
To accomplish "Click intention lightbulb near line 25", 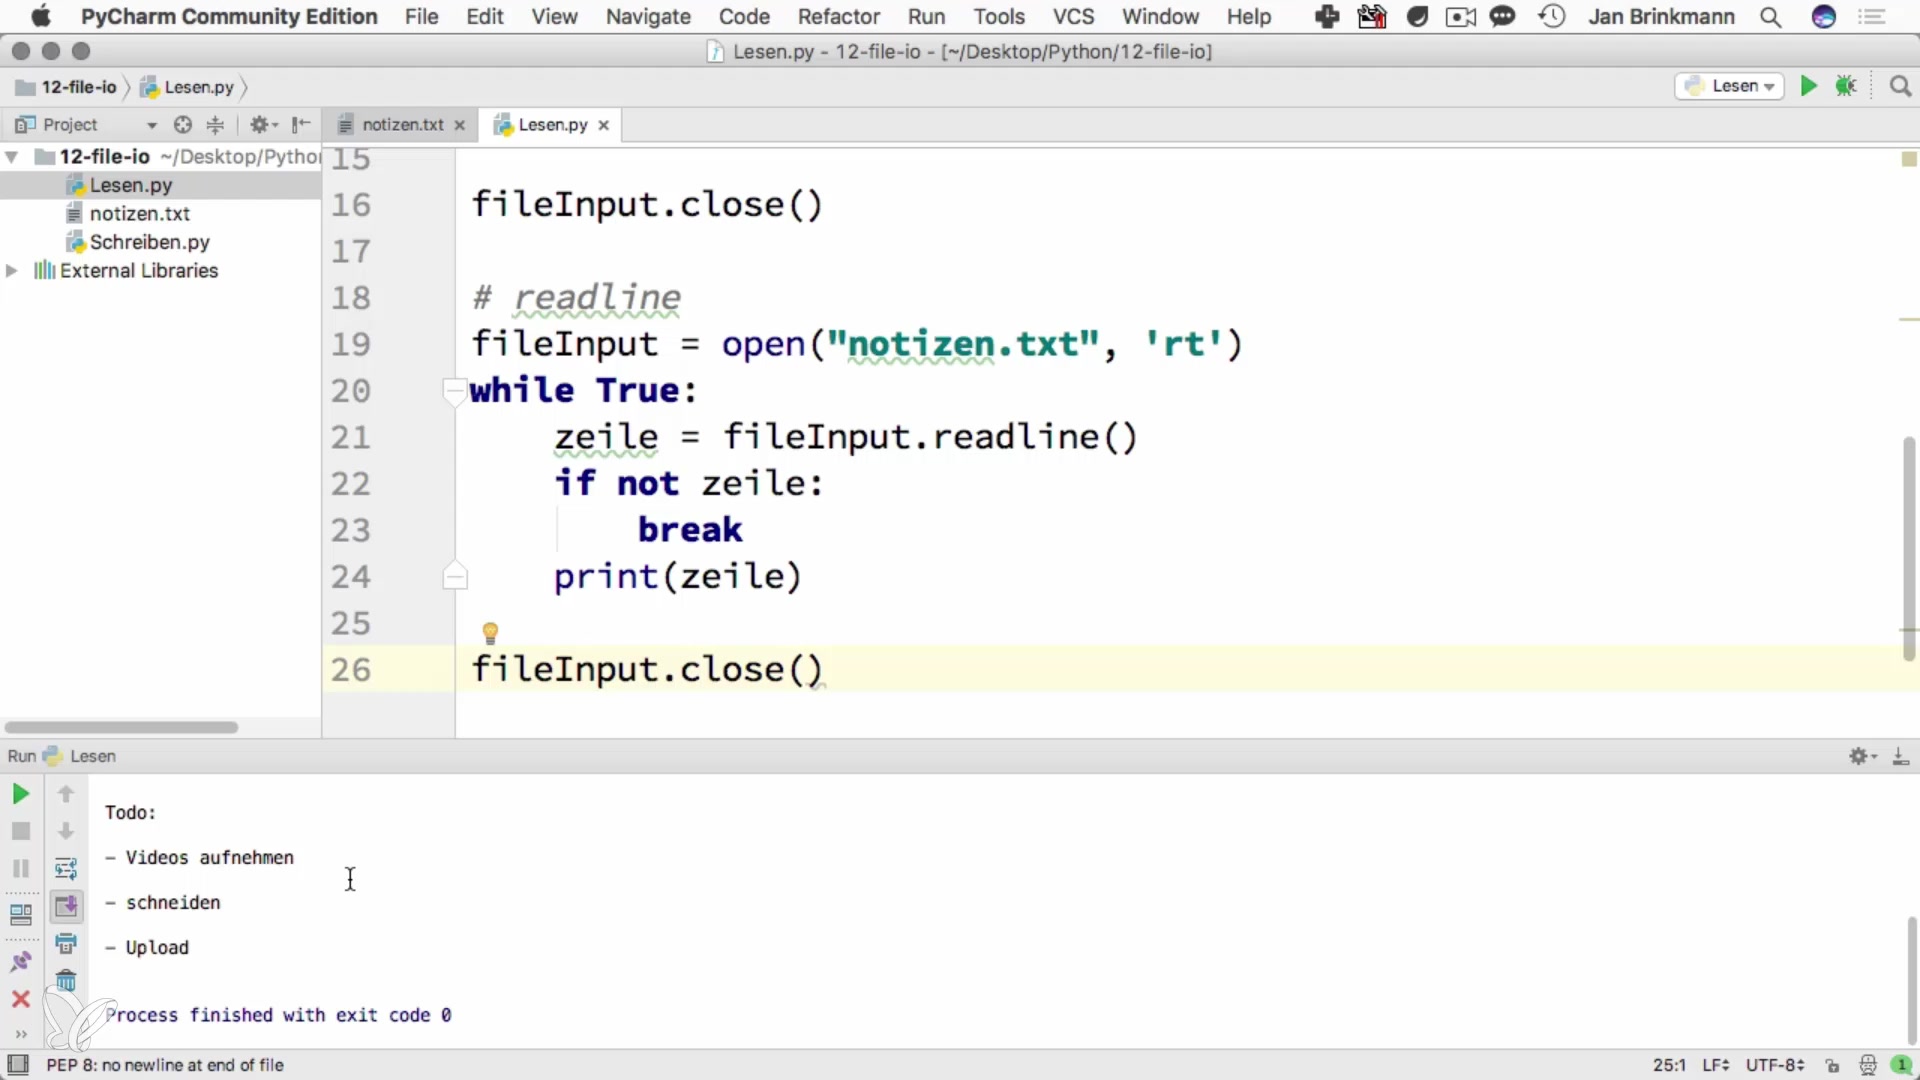I will pyautogui.click(x=490, y=633).
